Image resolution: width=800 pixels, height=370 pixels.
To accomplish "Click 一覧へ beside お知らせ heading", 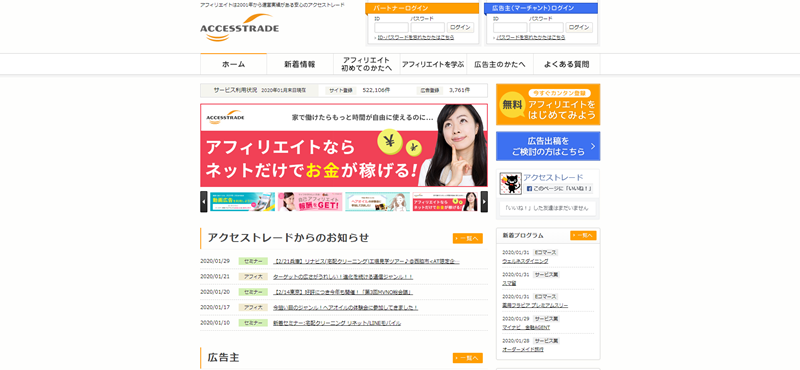I will [x=467, y=238].
